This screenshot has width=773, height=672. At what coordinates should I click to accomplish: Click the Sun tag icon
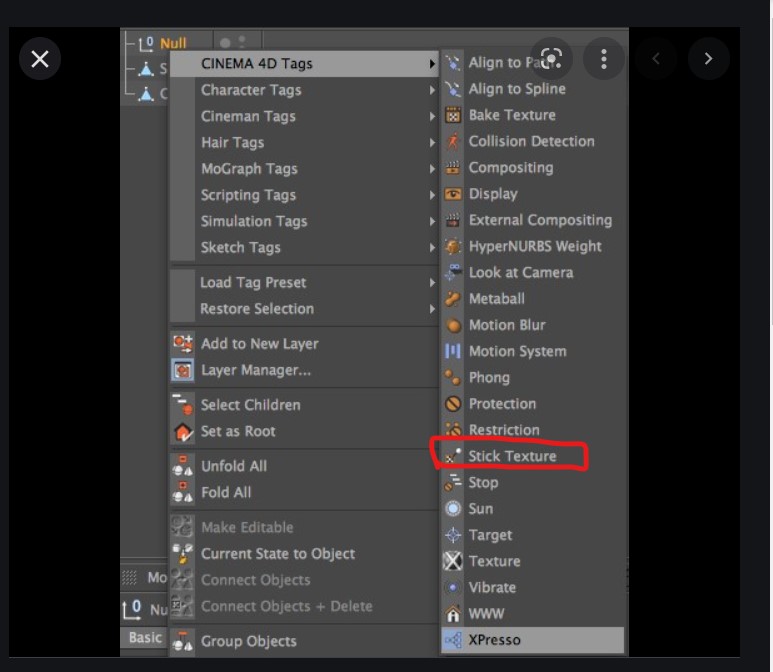coord(453,508)
